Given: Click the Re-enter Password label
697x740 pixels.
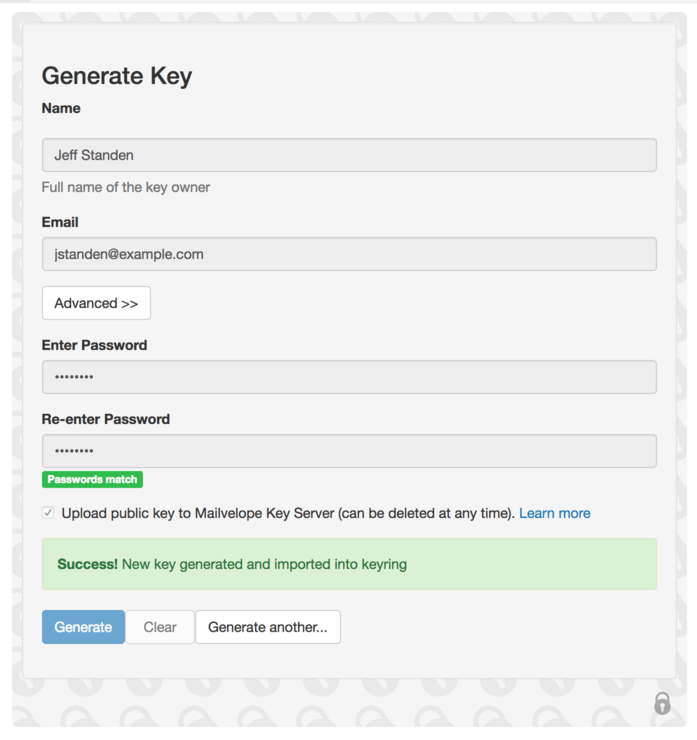Looking at the screenshot, I should [x=106, y=419].
